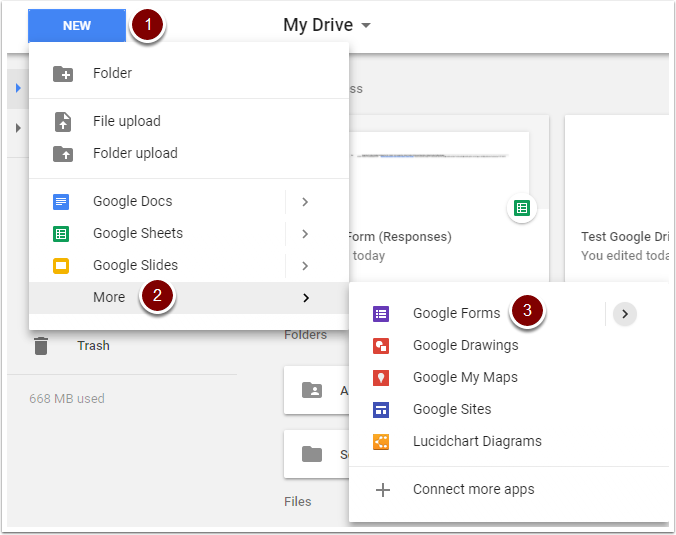Image resolution: width=676 pixels, height=535 pixels.
Task: Click the plus icon for connecting apps
Action: (x=383, y=490)
